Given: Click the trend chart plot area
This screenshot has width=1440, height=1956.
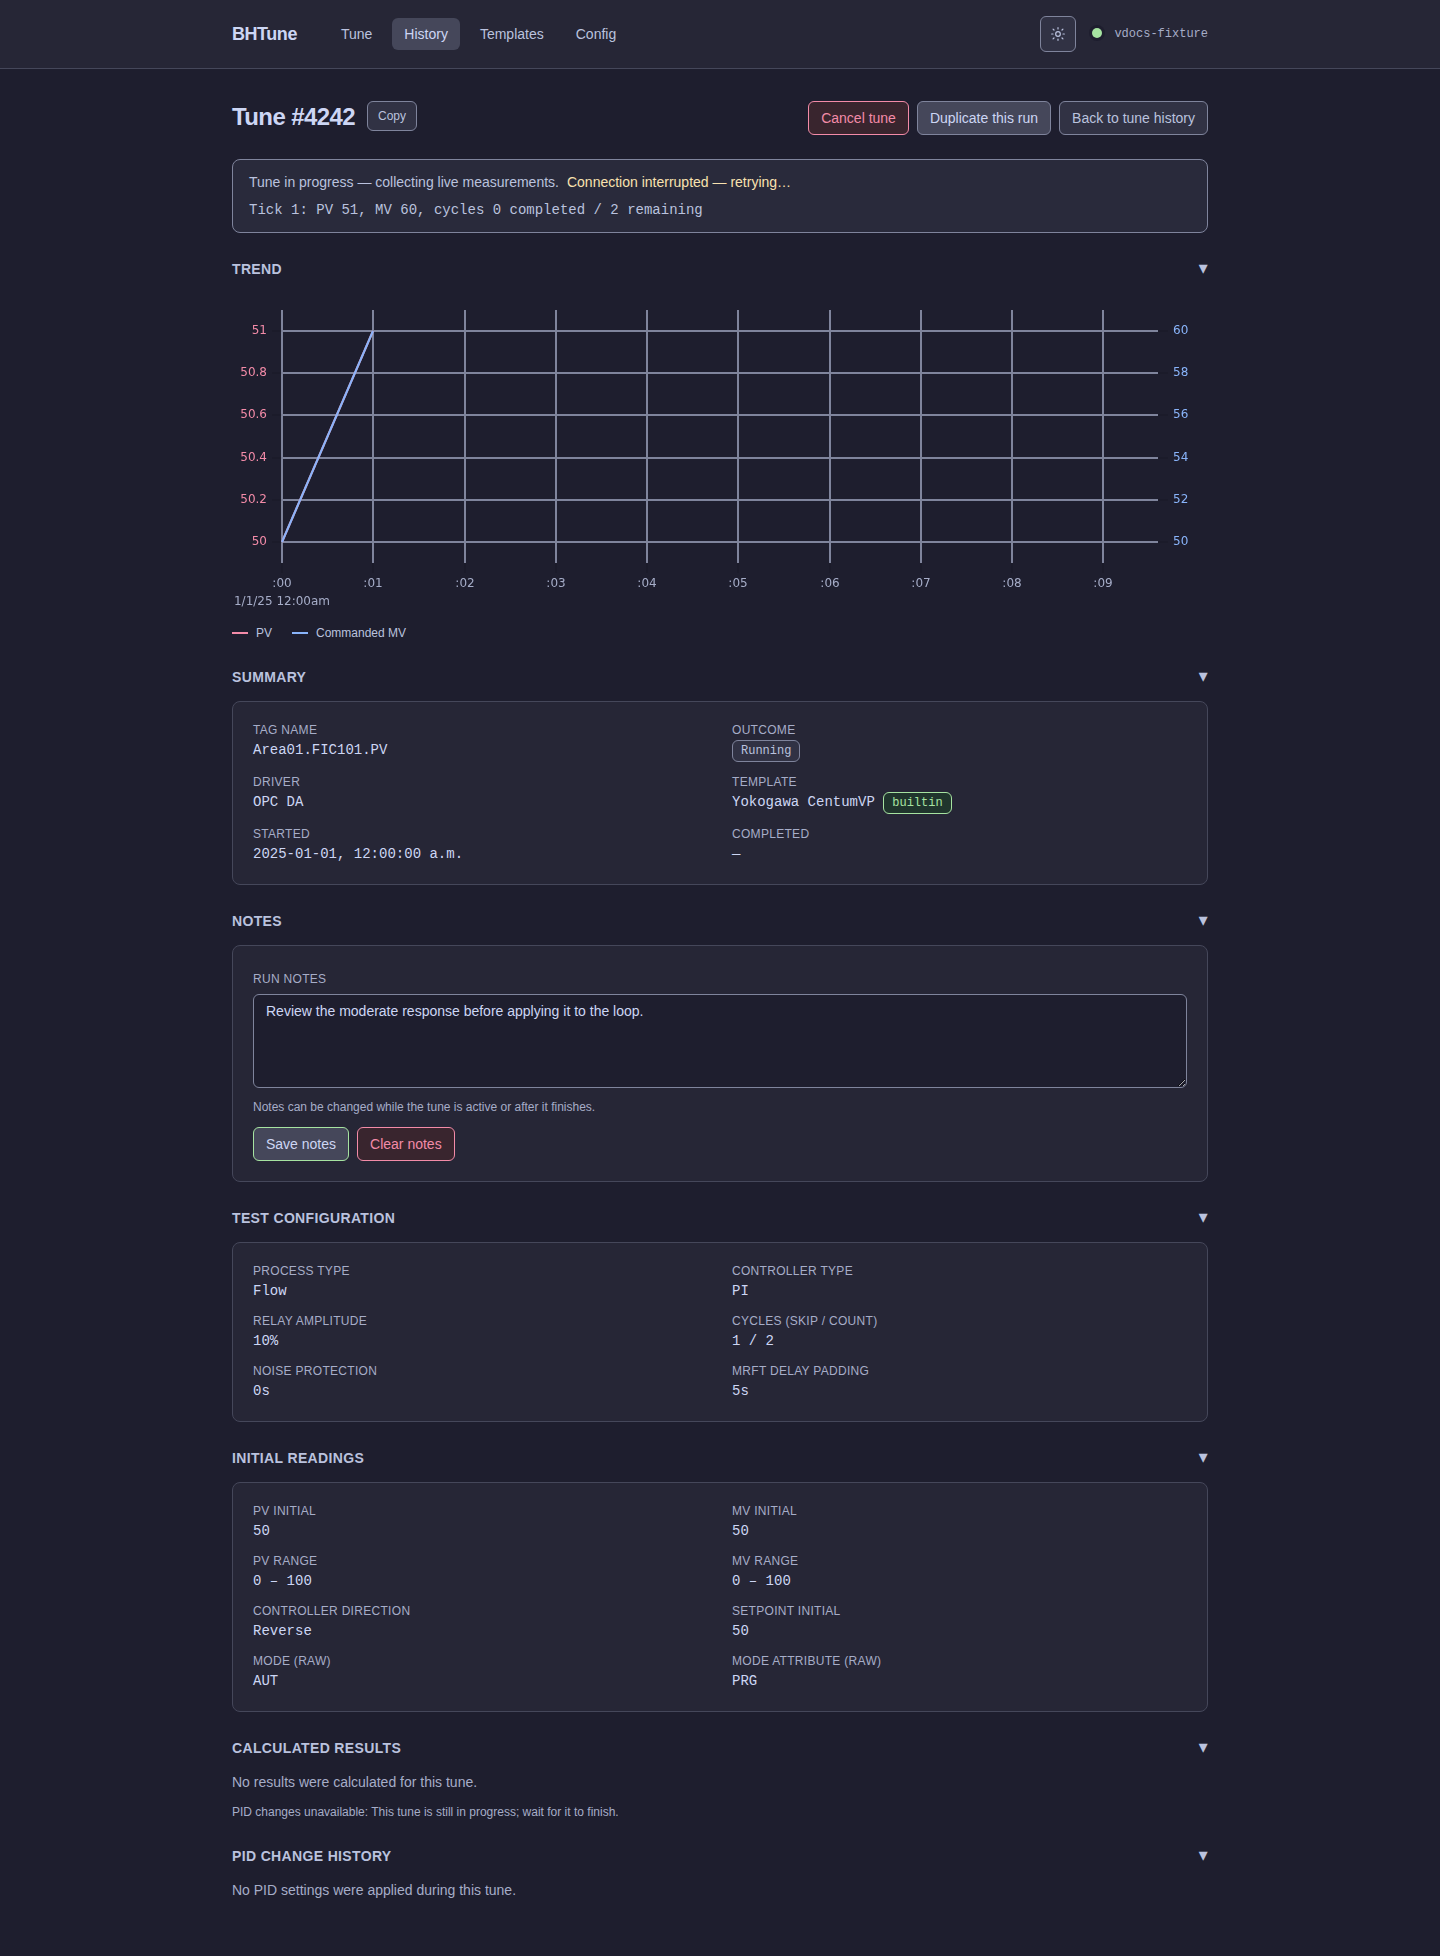Looking at the screenshot, I should (x=720, y=436).
